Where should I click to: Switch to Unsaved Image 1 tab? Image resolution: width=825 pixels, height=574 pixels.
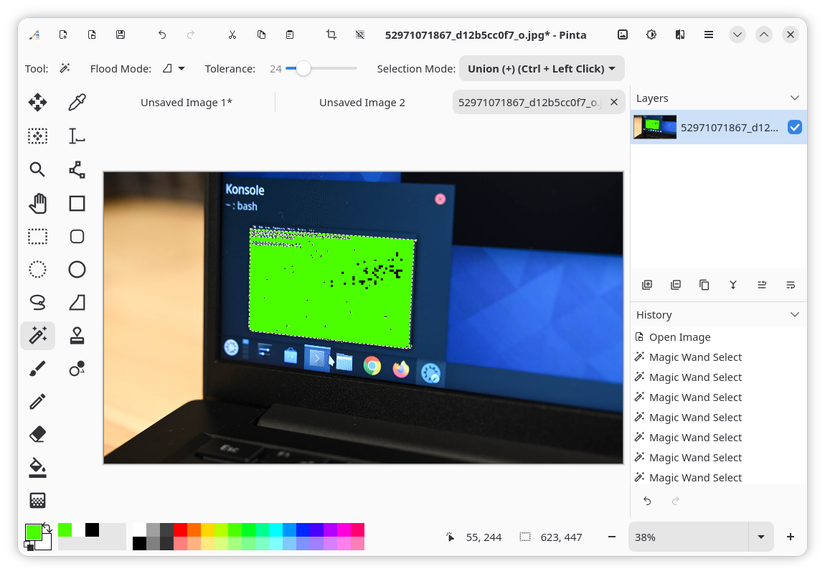click(186, 103)
